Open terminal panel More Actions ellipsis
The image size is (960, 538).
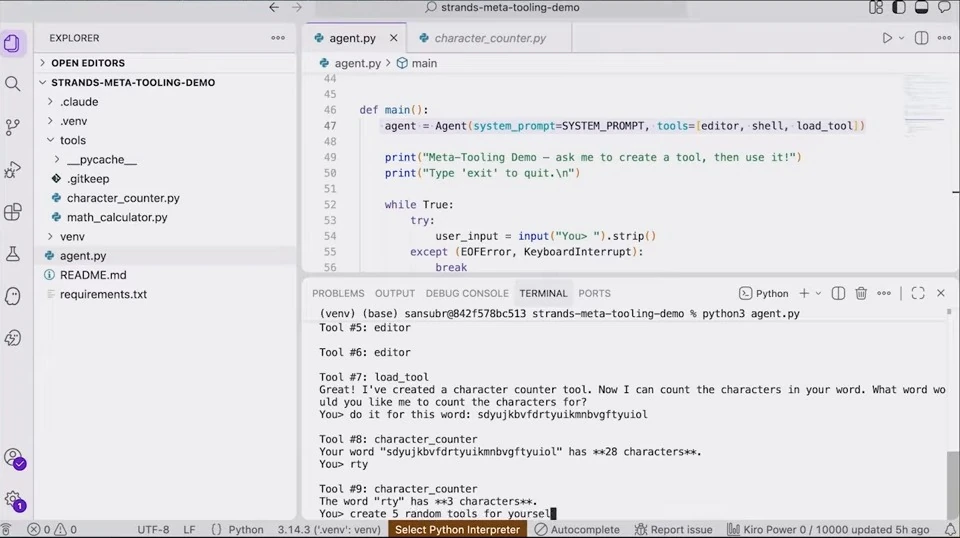pos(883,293)
